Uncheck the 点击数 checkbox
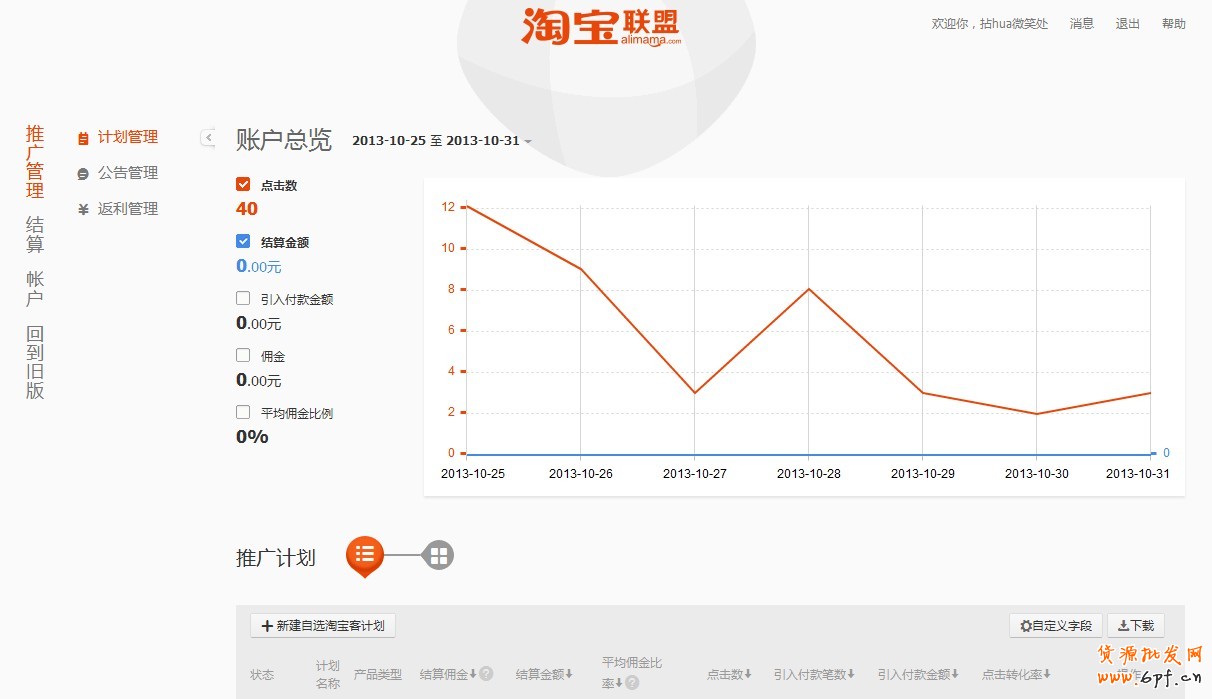Viewport: 1212px width, 699px height. [243, 185]
